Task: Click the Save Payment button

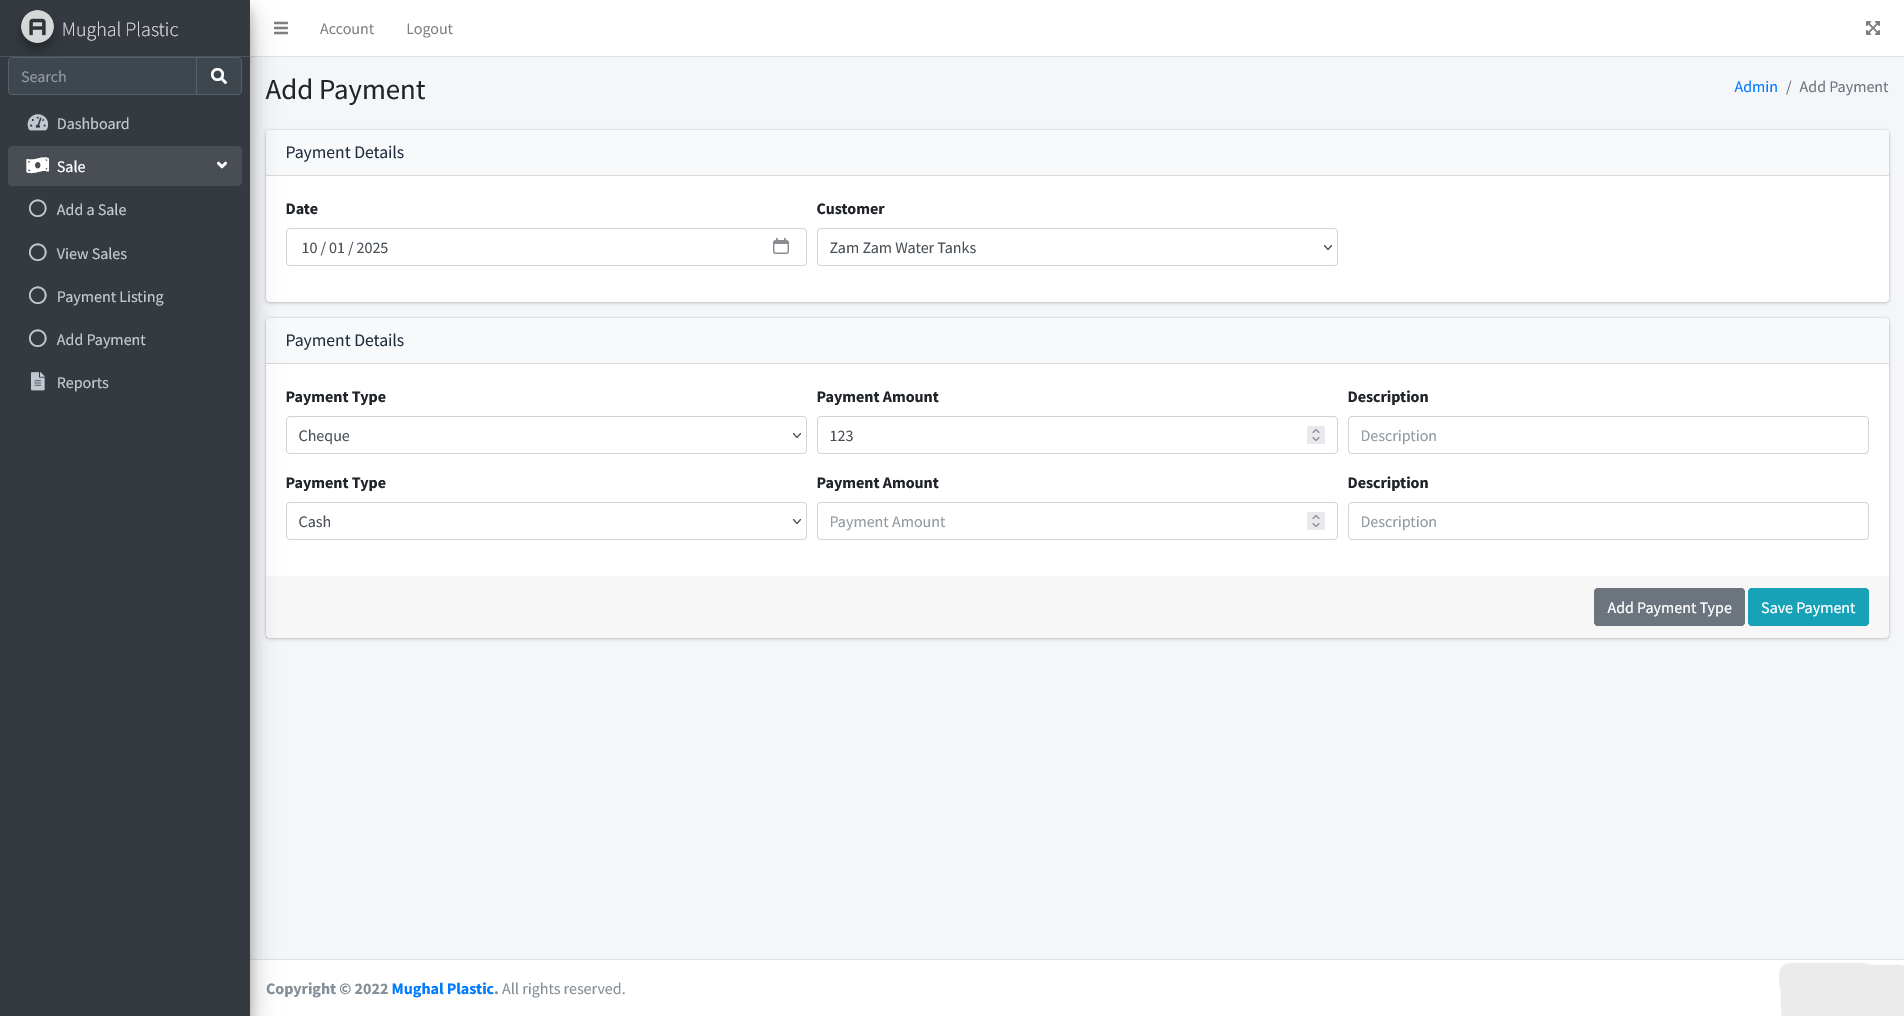Action: click(1807, 608)
